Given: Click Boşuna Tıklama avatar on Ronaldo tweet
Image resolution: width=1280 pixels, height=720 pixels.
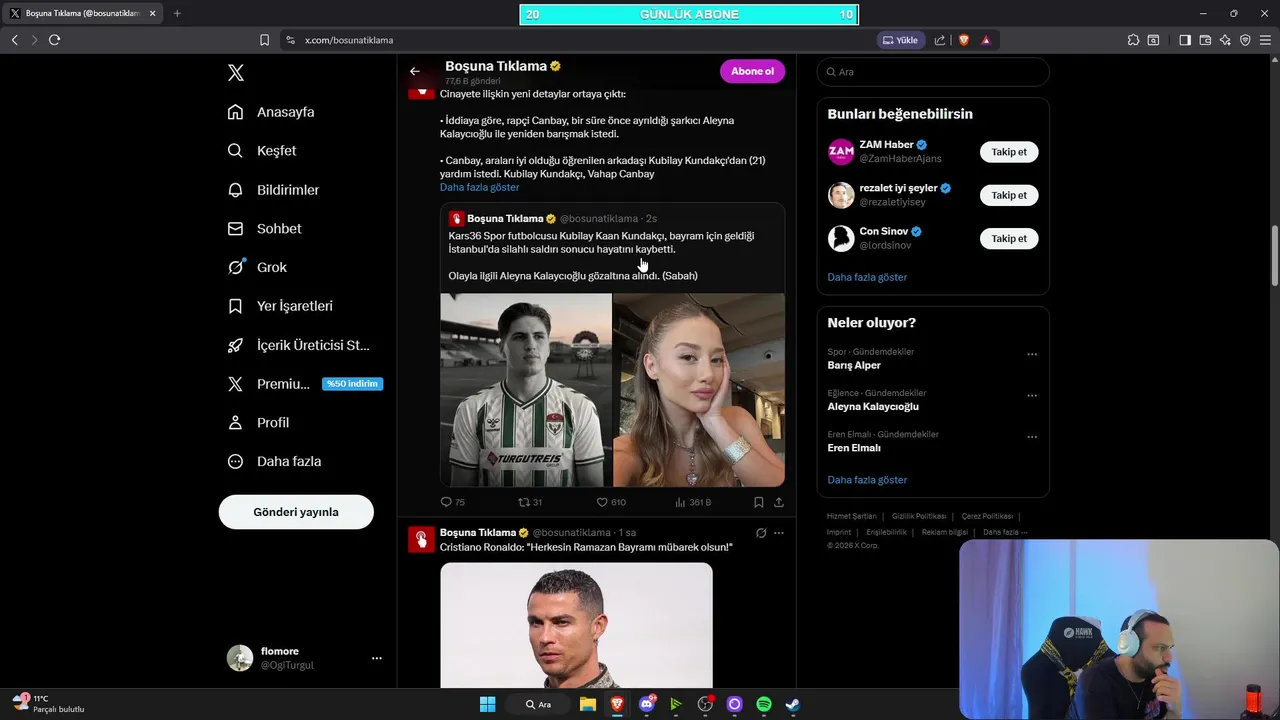Looking at the screenshot, I should 421,539.
